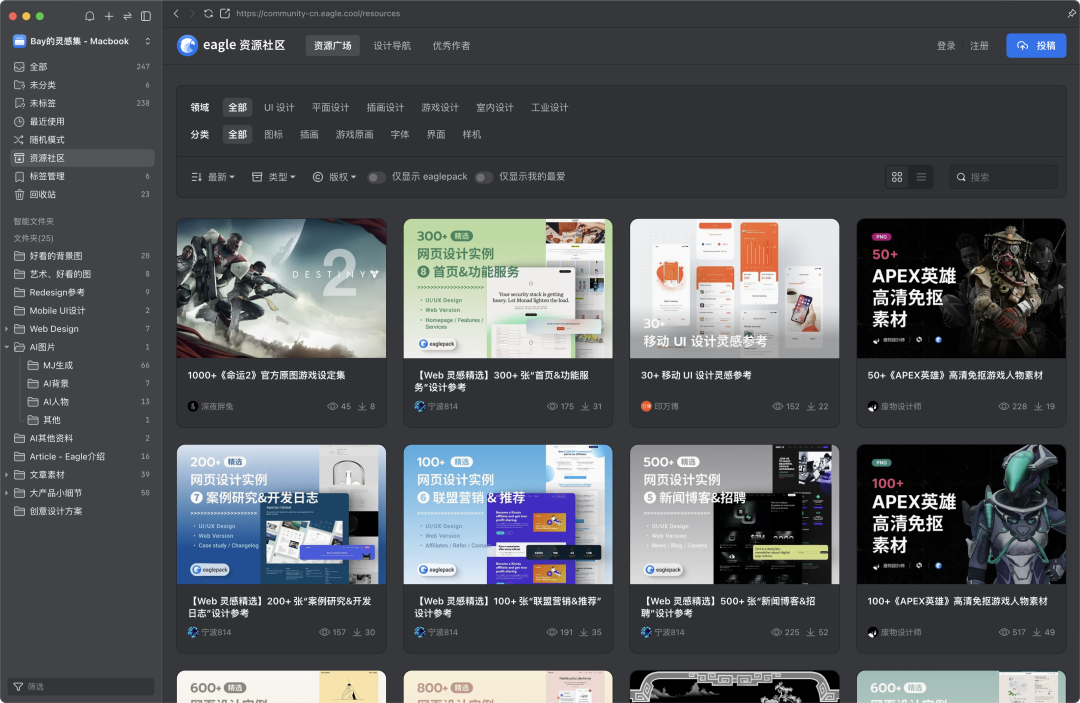Click the 搜索 search field
This screenshot has height=703, width=1080.
coord(1003,177)
